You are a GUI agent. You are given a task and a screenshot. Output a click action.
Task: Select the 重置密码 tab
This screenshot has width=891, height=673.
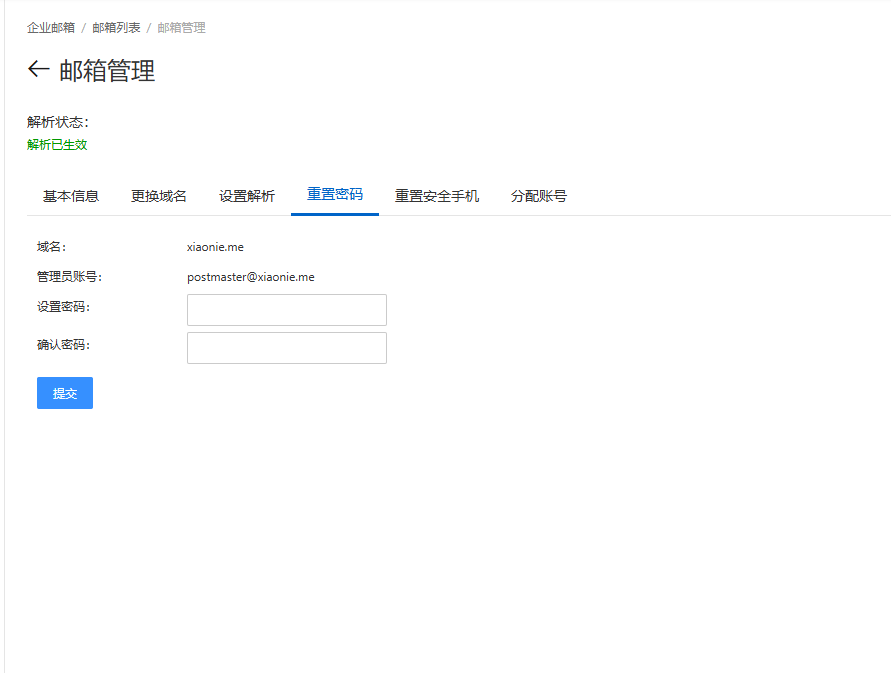[334, 196]
